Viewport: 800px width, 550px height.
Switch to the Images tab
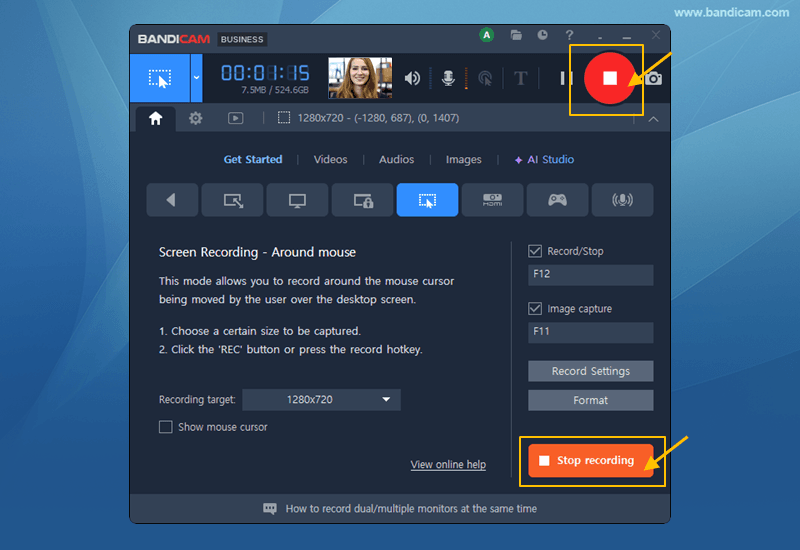pos(463,160)
